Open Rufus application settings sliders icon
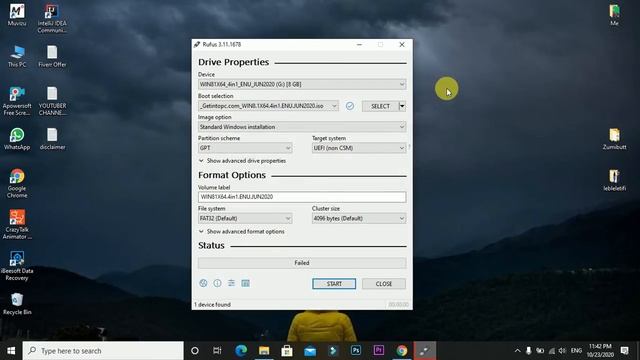 (x=231, y=283)
